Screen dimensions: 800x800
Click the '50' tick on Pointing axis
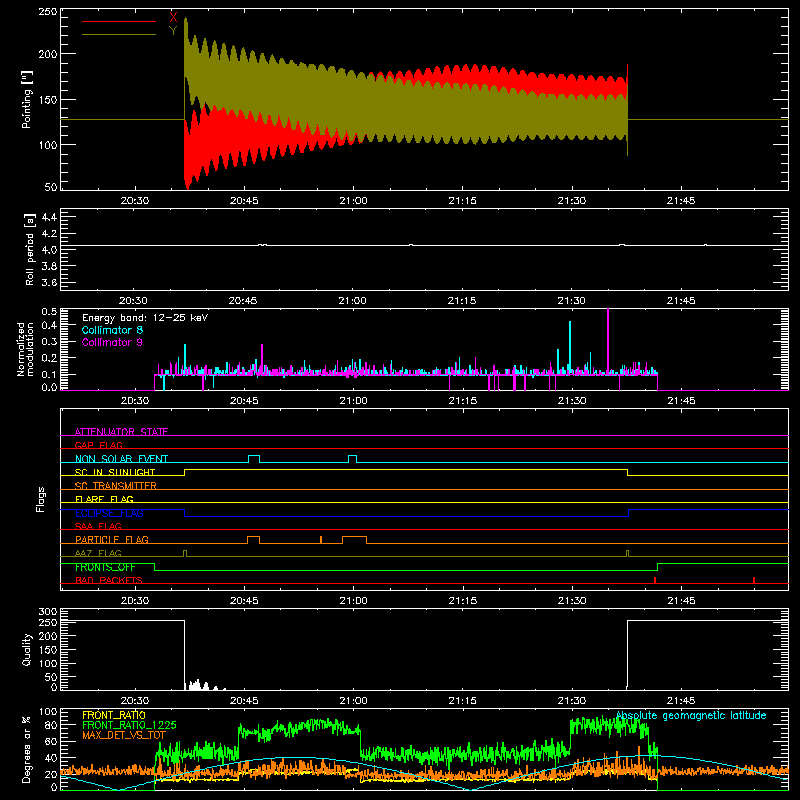[51, 187]
